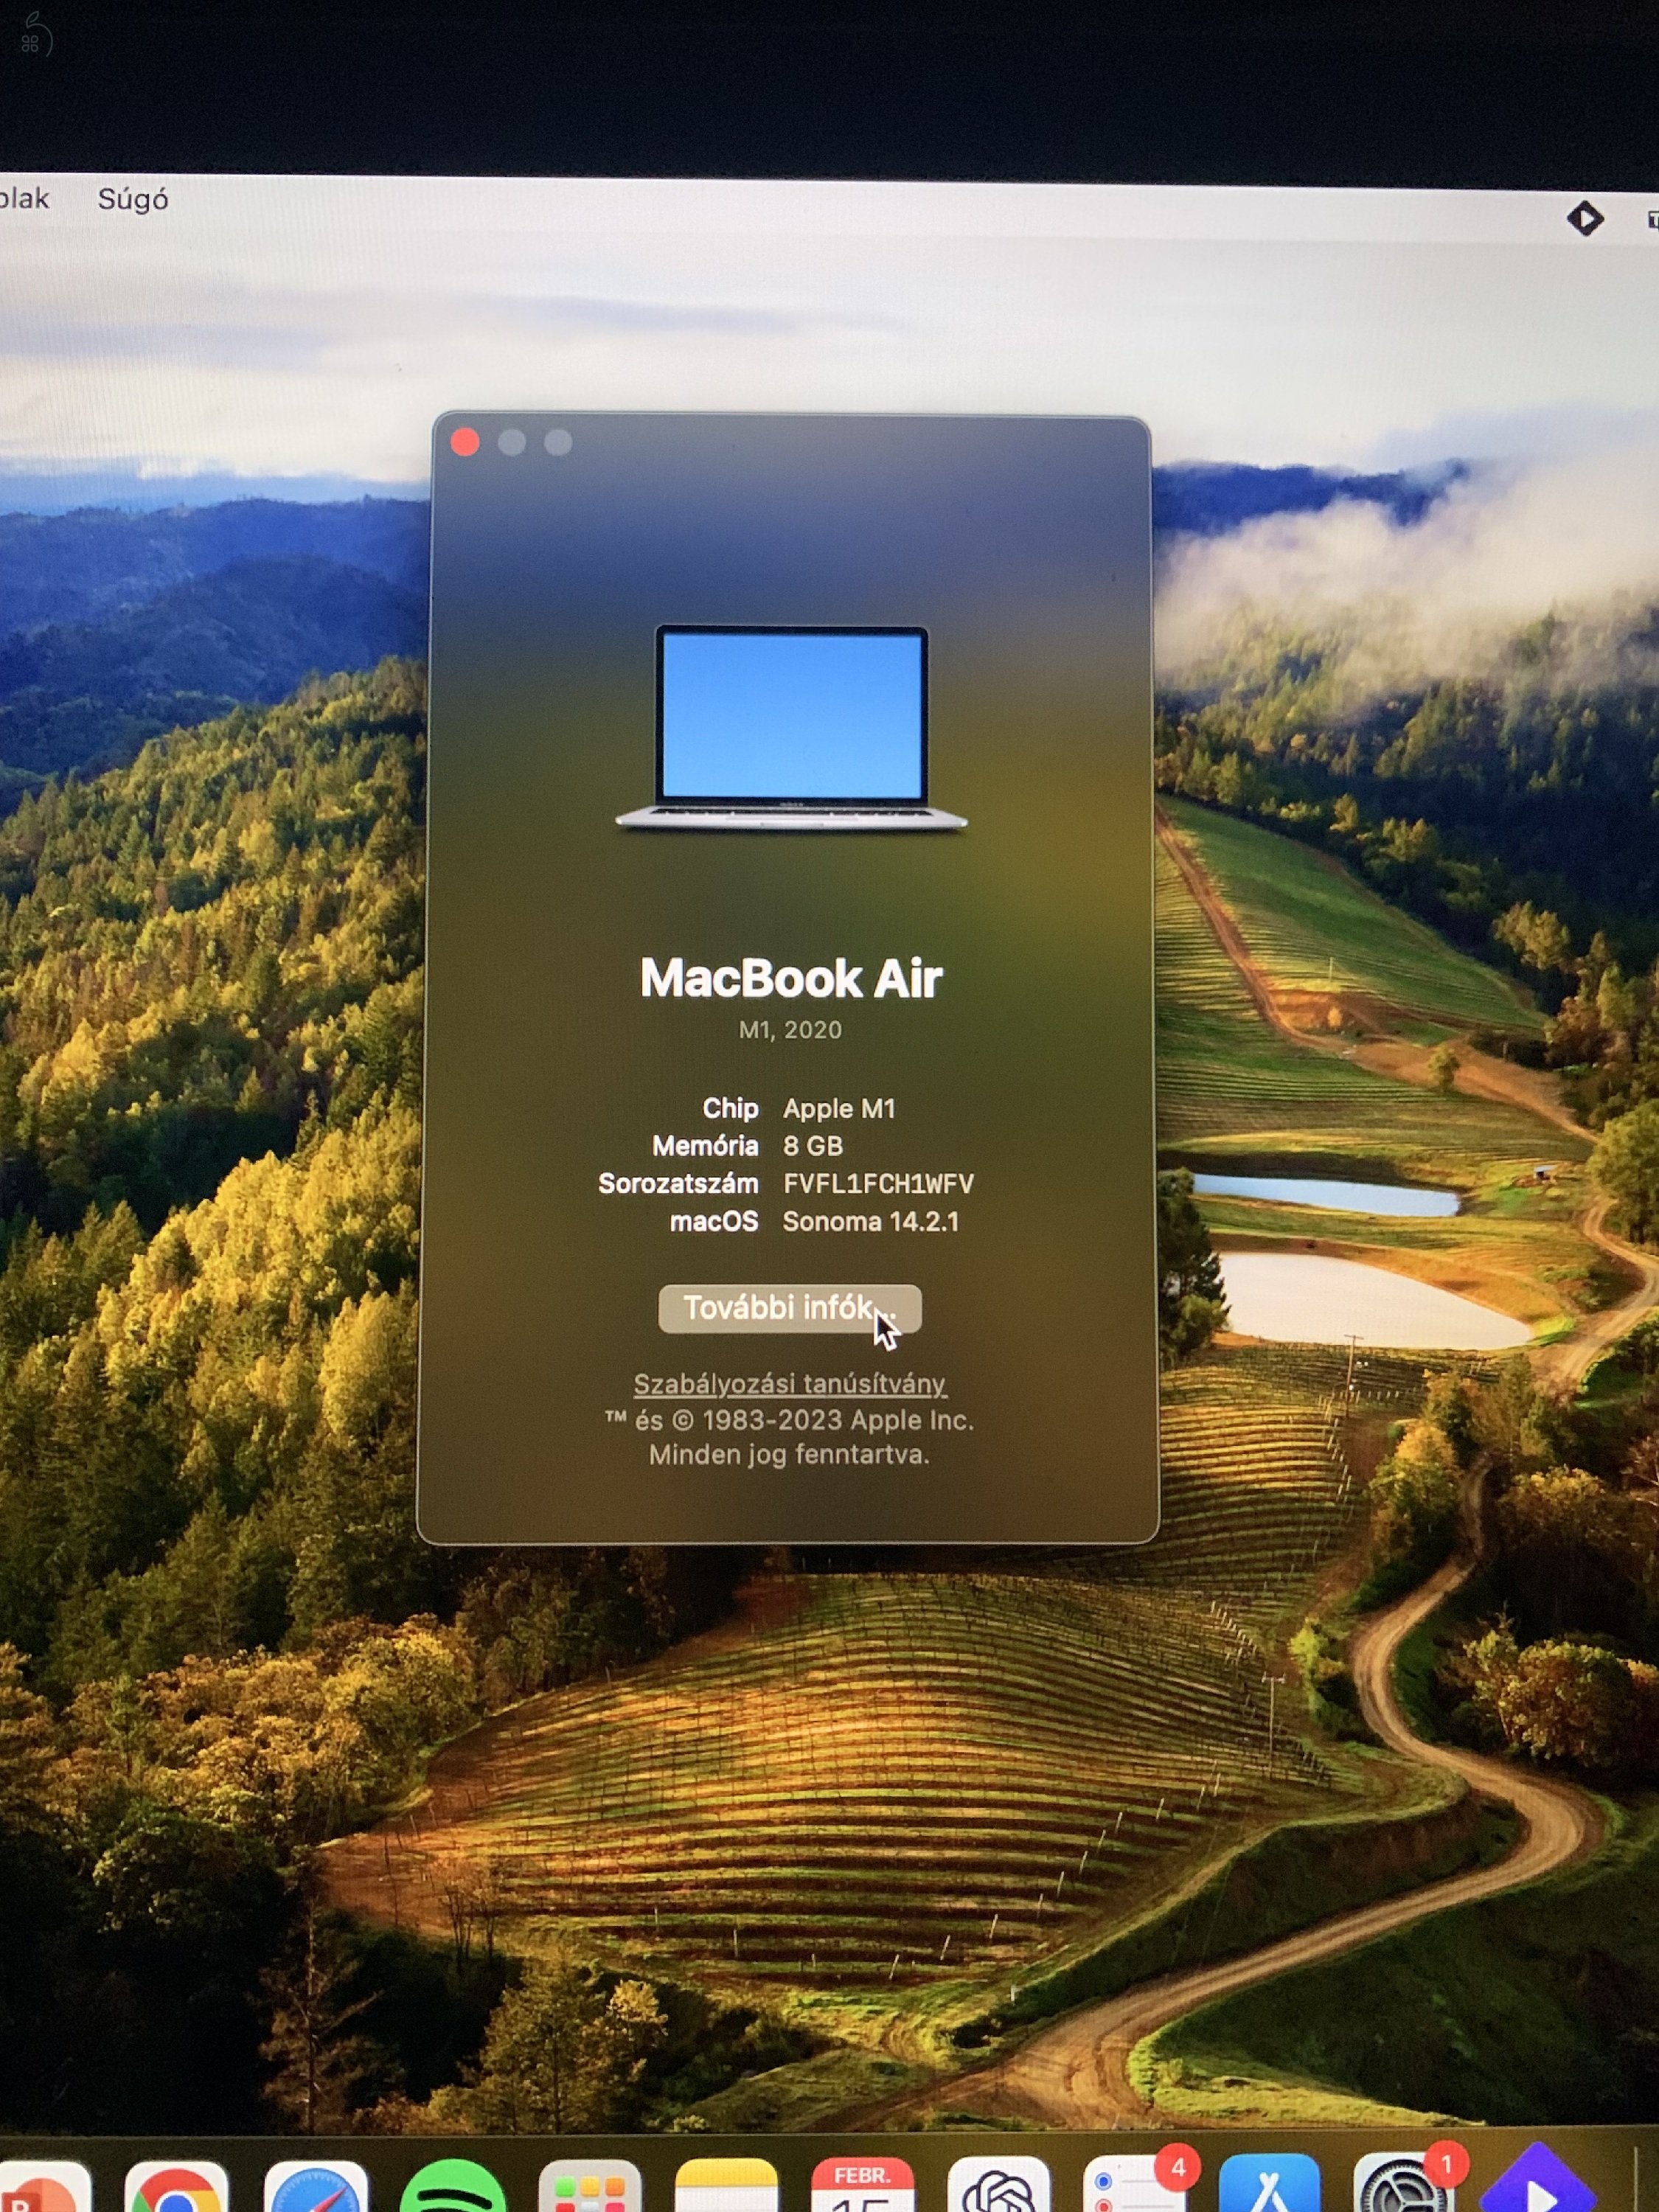Screen dimensions: 1659x2212
Task: Open the Súgó menu
Action: pyautogui.click(x=133, y=199)
